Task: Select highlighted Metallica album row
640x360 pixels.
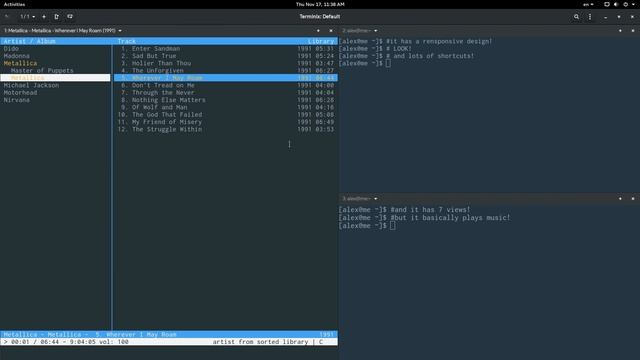Action: [56, 78]
